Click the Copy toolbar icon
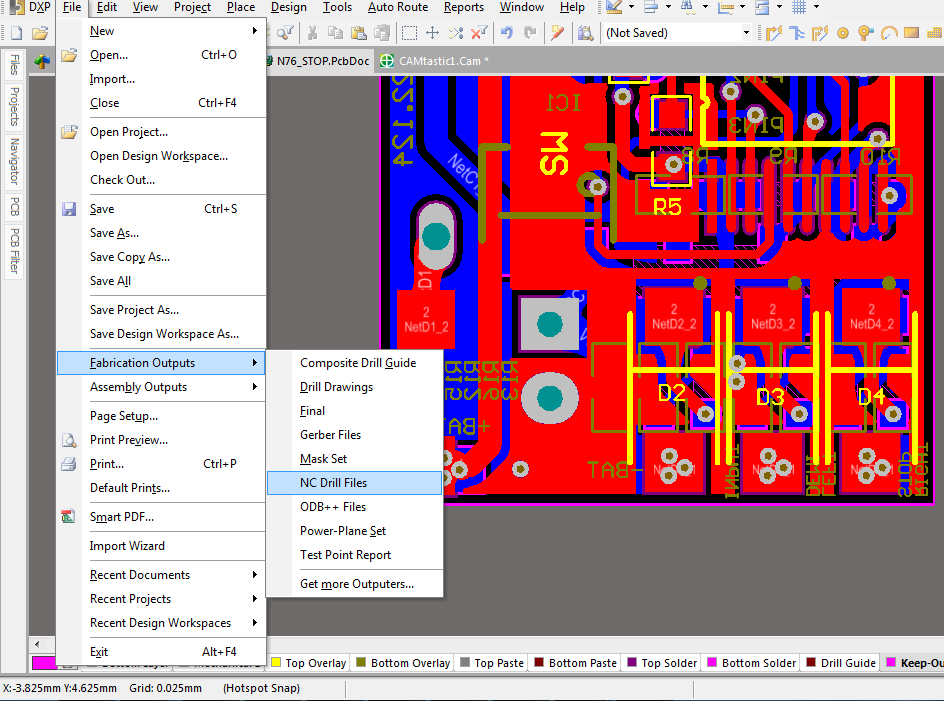Viewport: 944px width, 701px height. click(x=335, y=33)
